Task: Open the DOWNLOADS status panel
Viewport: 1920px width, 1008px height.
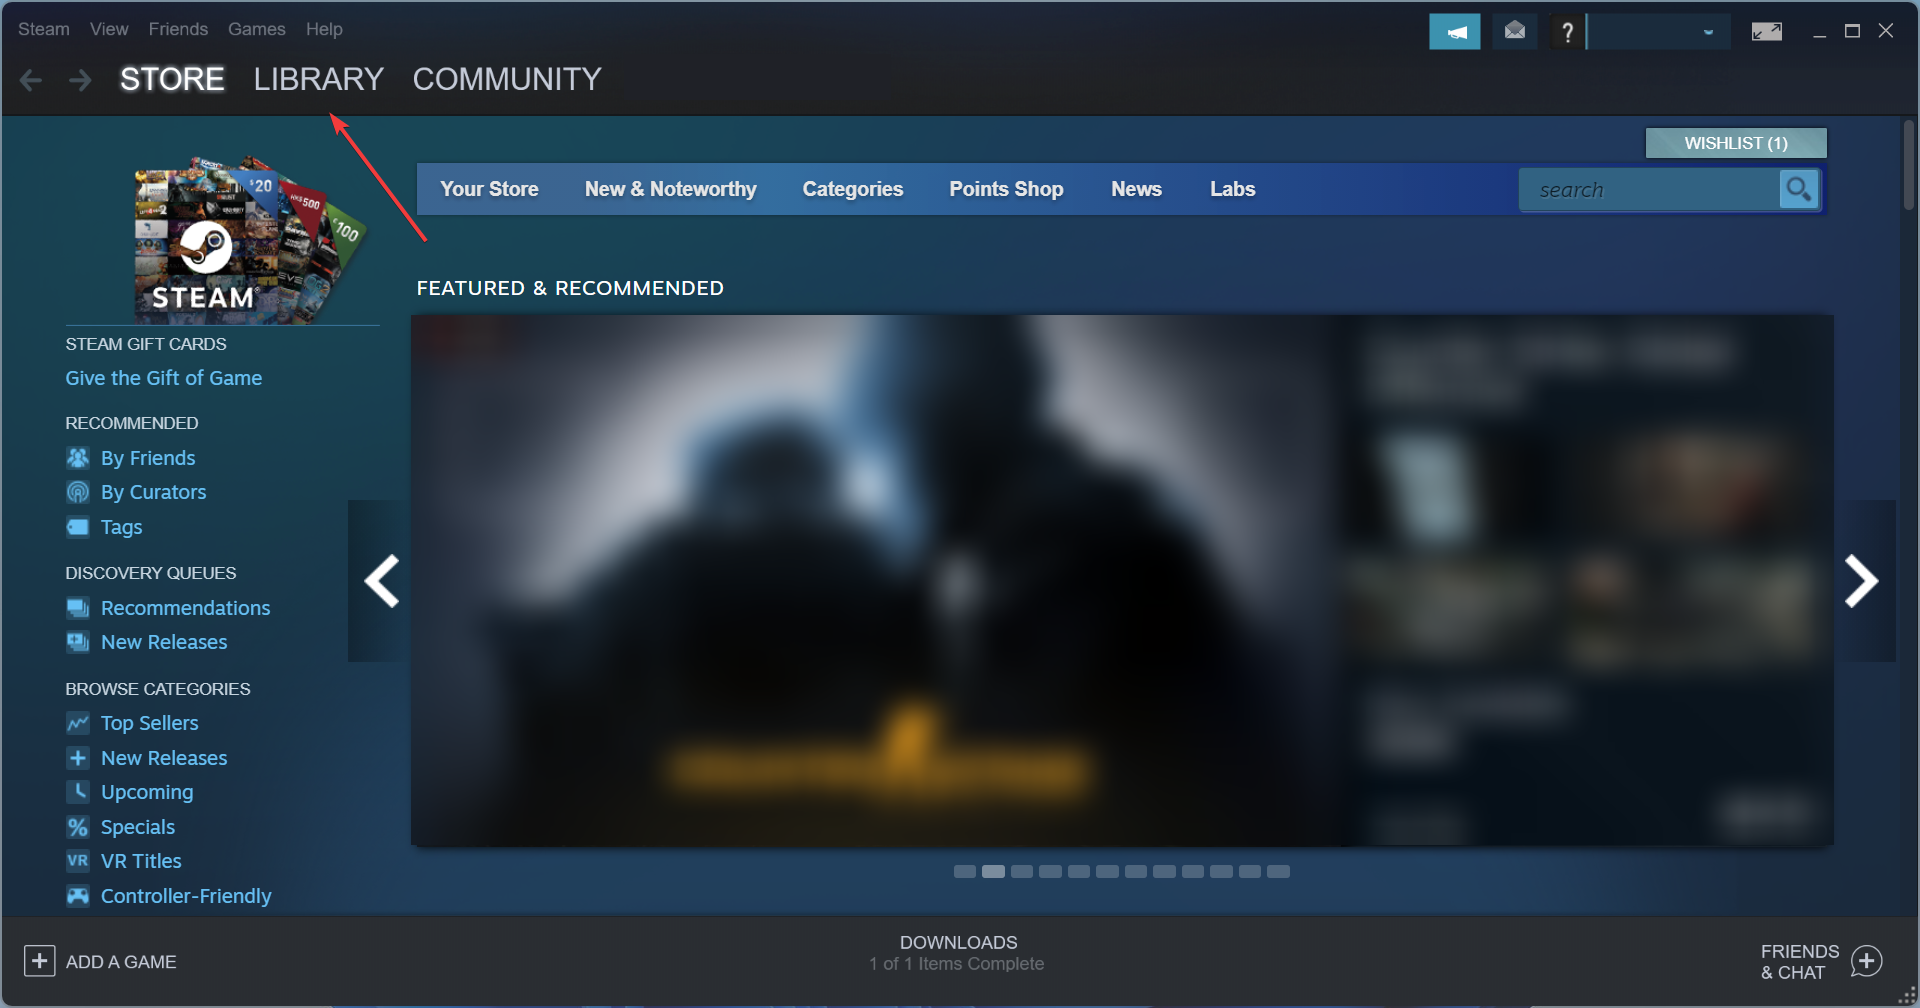Action: tap(957, 953)
